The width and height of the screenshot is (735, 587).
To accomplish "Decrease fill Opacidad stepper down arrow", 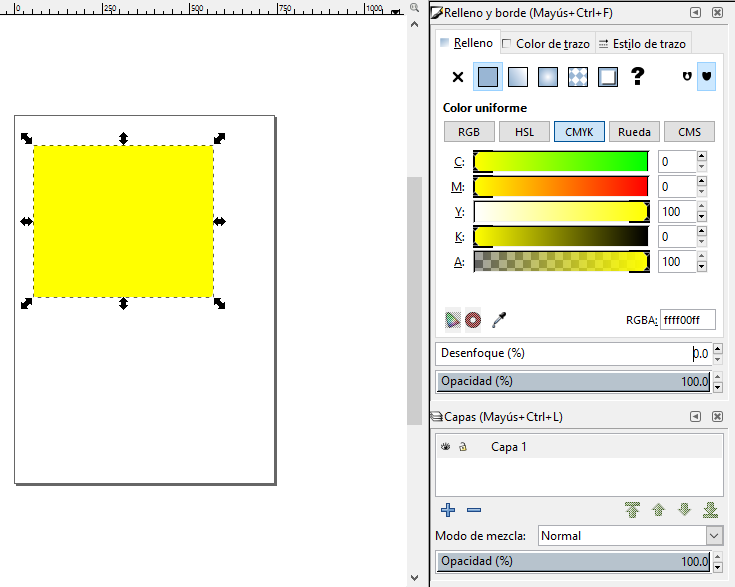I will pyautogui.click(x=717, y=387).
